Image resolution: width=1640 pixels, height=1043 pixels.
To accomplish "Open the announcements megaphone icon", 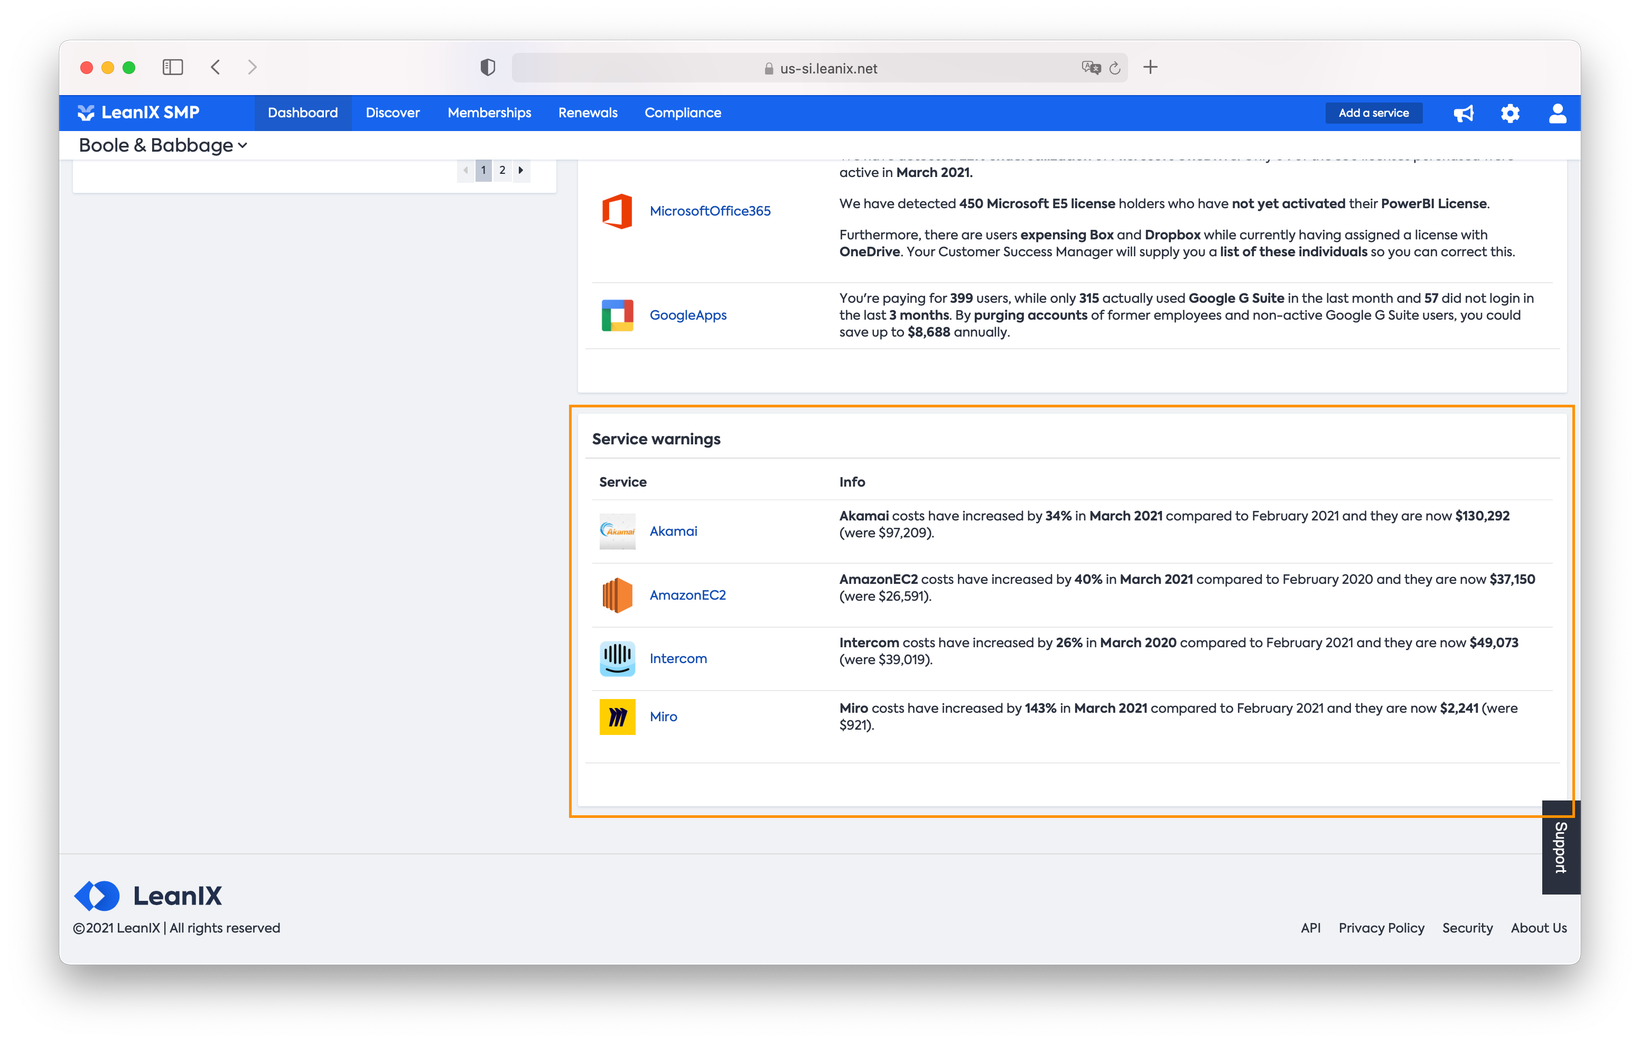I will 1463,113.
